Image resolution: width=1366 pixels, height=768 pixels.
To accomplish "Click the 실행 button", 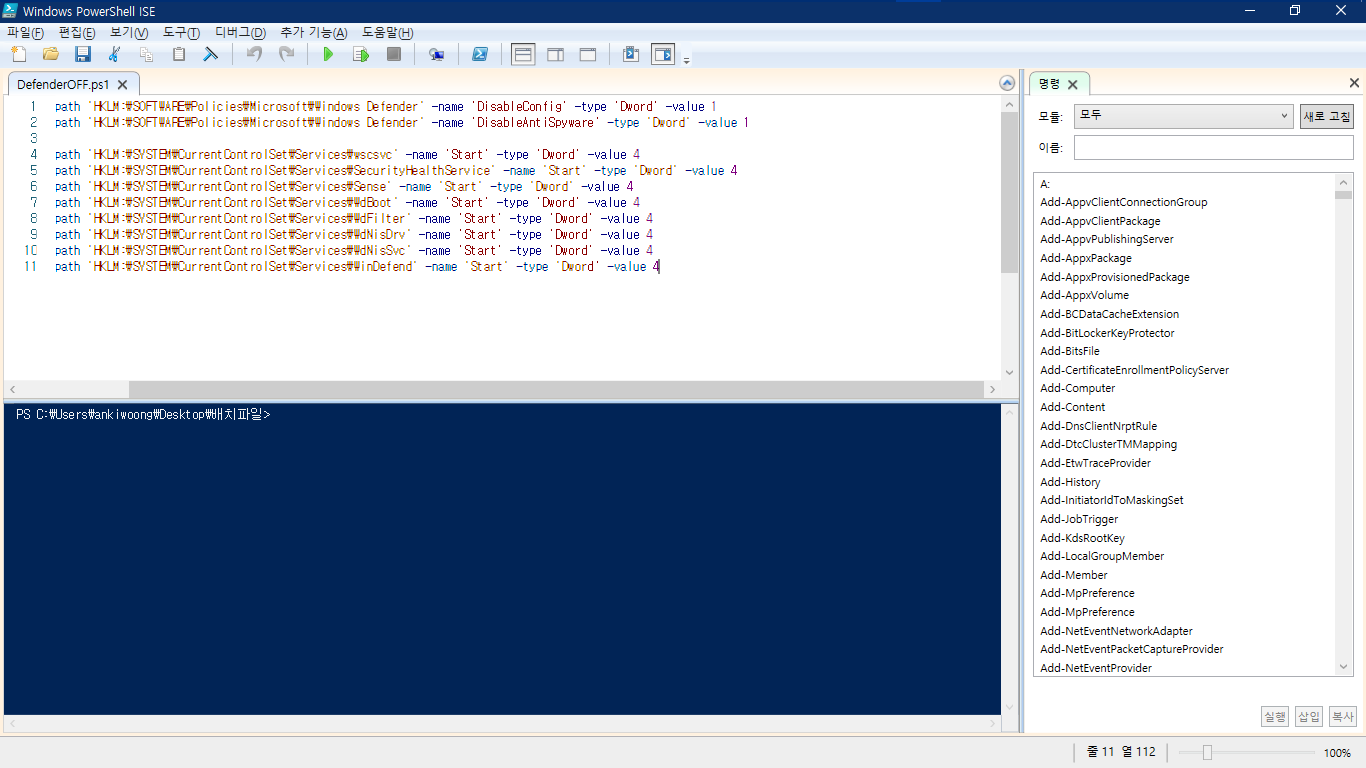I will pos(1274,716).
